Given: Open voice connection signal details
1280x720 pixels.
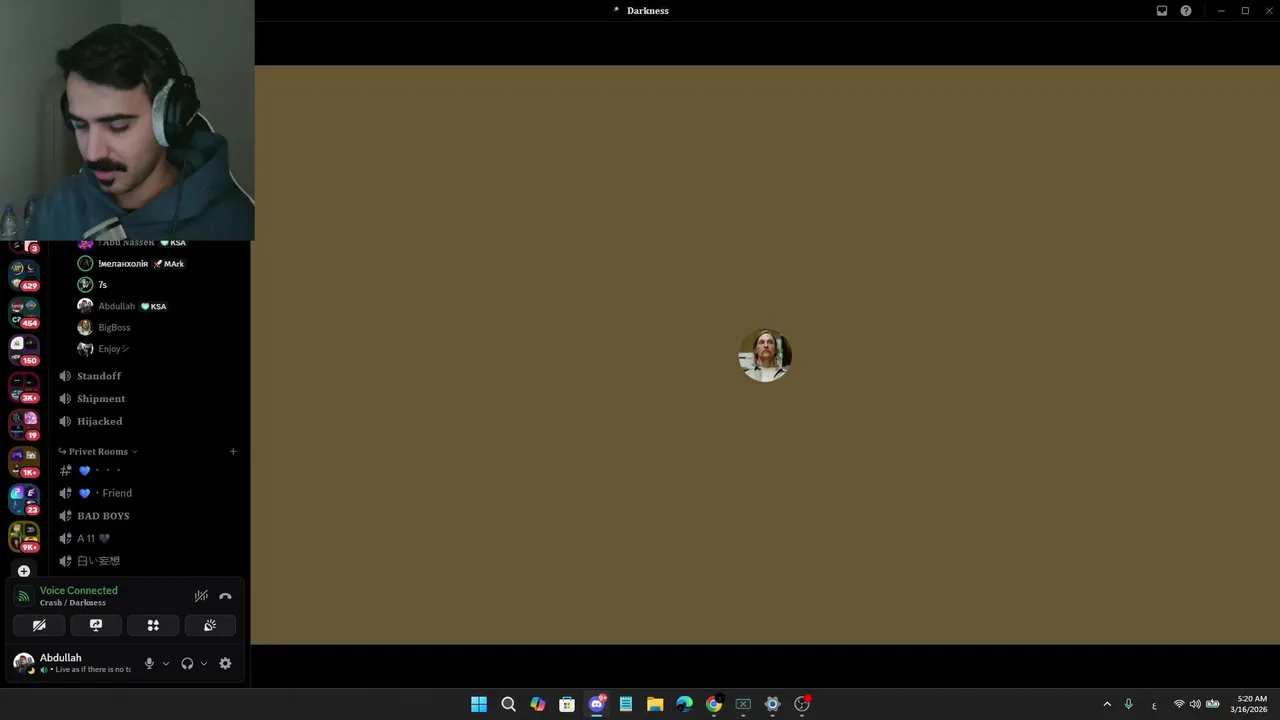Looking at the screenshot, I should tap(24, 597).
